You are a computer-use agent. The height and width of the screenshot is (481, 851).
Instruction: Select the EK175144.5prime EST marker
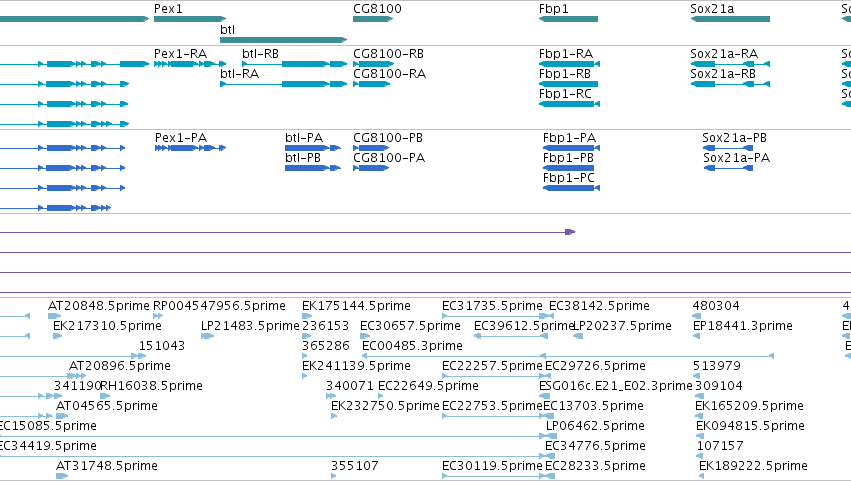pyautogui.click(x=307, y=316)
